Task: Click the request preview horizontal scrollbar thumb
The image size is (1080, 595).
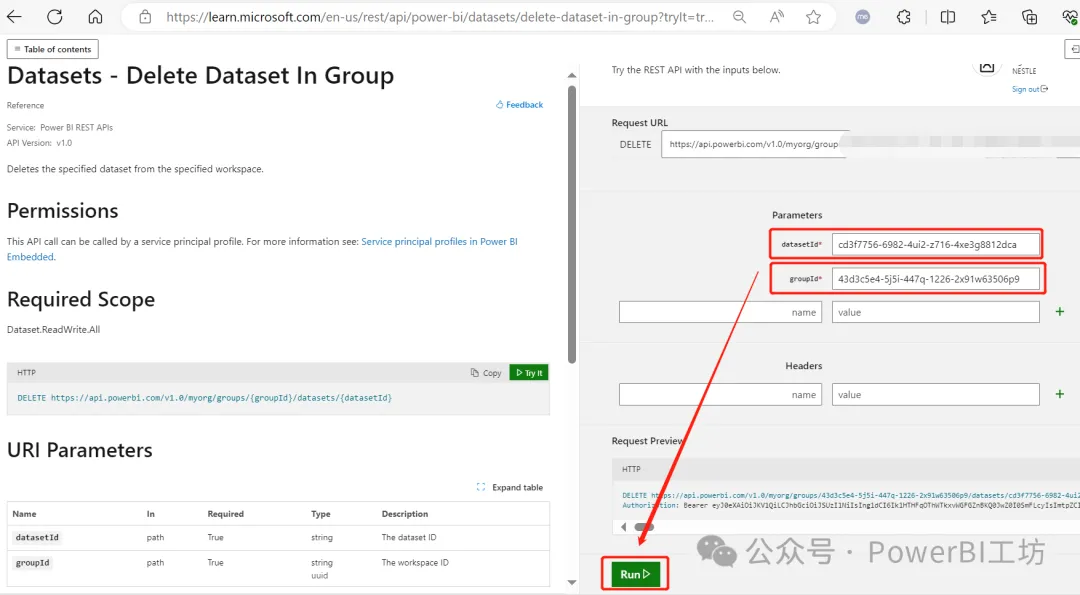Action: (x=644, y=527)
